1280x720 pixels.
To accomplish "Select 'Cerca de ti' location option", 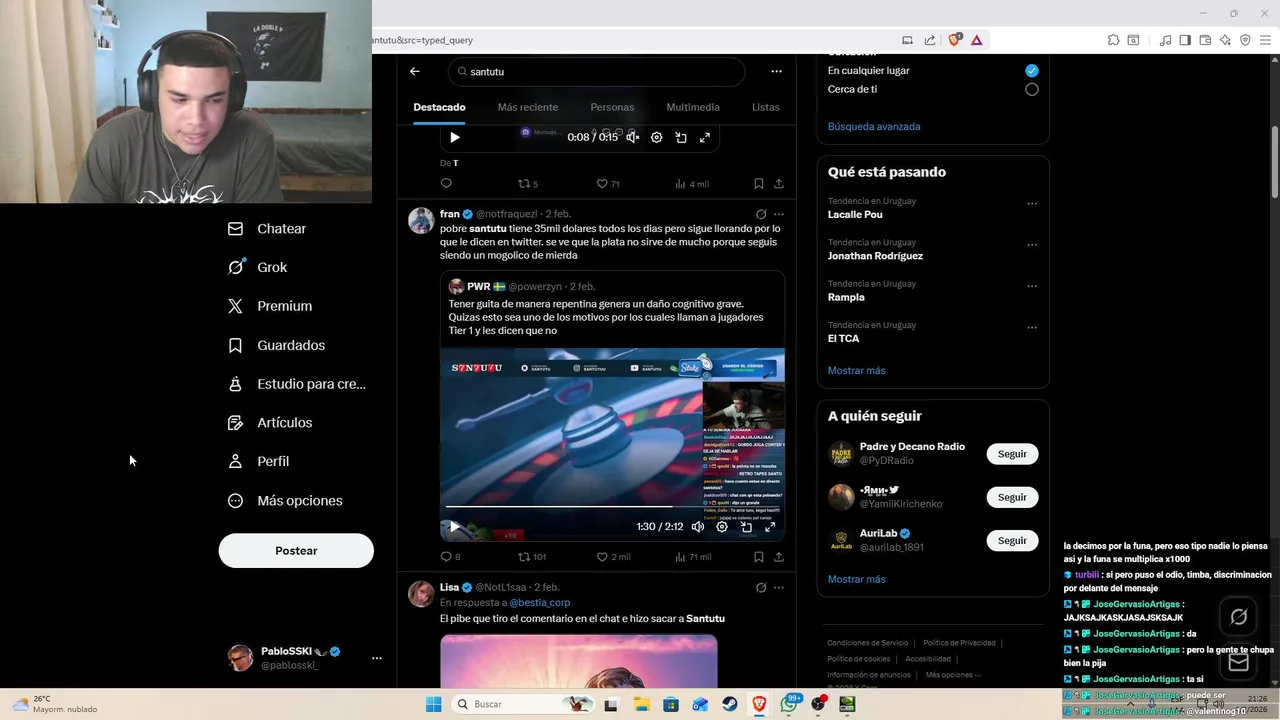I will point(1032,89).
